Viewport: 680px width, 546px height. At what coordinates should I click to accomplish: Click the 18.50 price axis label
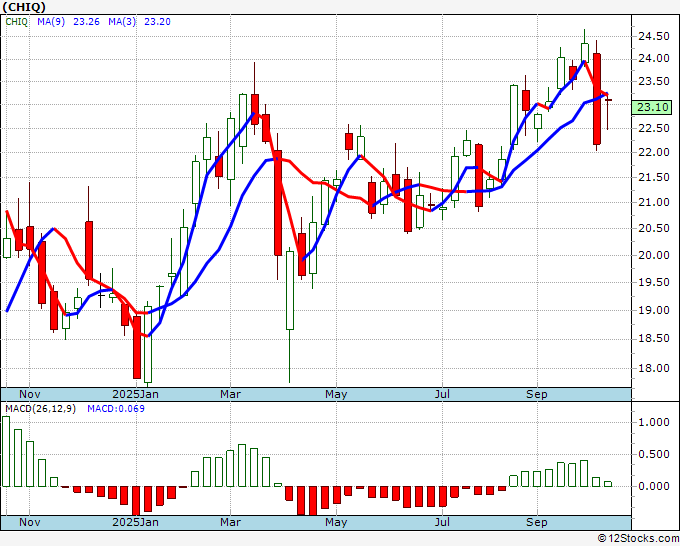point(654,339)
